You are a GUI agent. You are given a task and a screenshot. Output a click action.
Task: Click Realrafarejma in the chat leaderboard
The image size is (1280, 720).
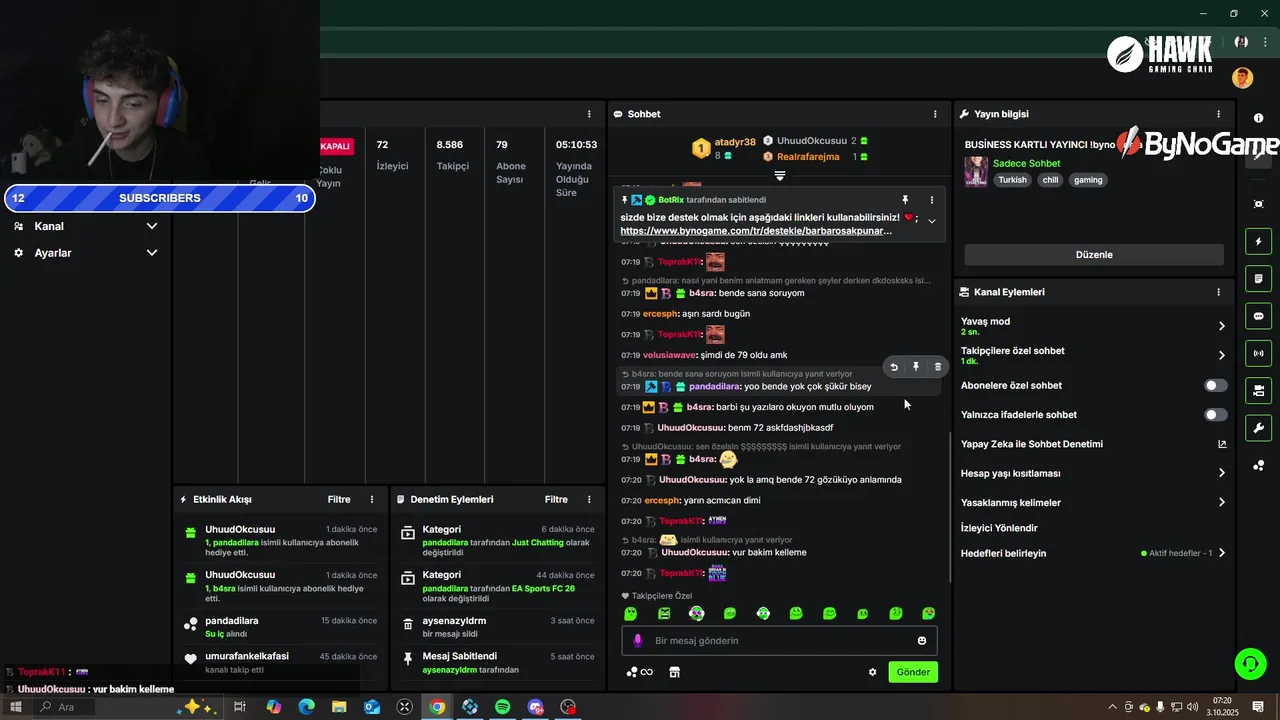pos(808,157)
